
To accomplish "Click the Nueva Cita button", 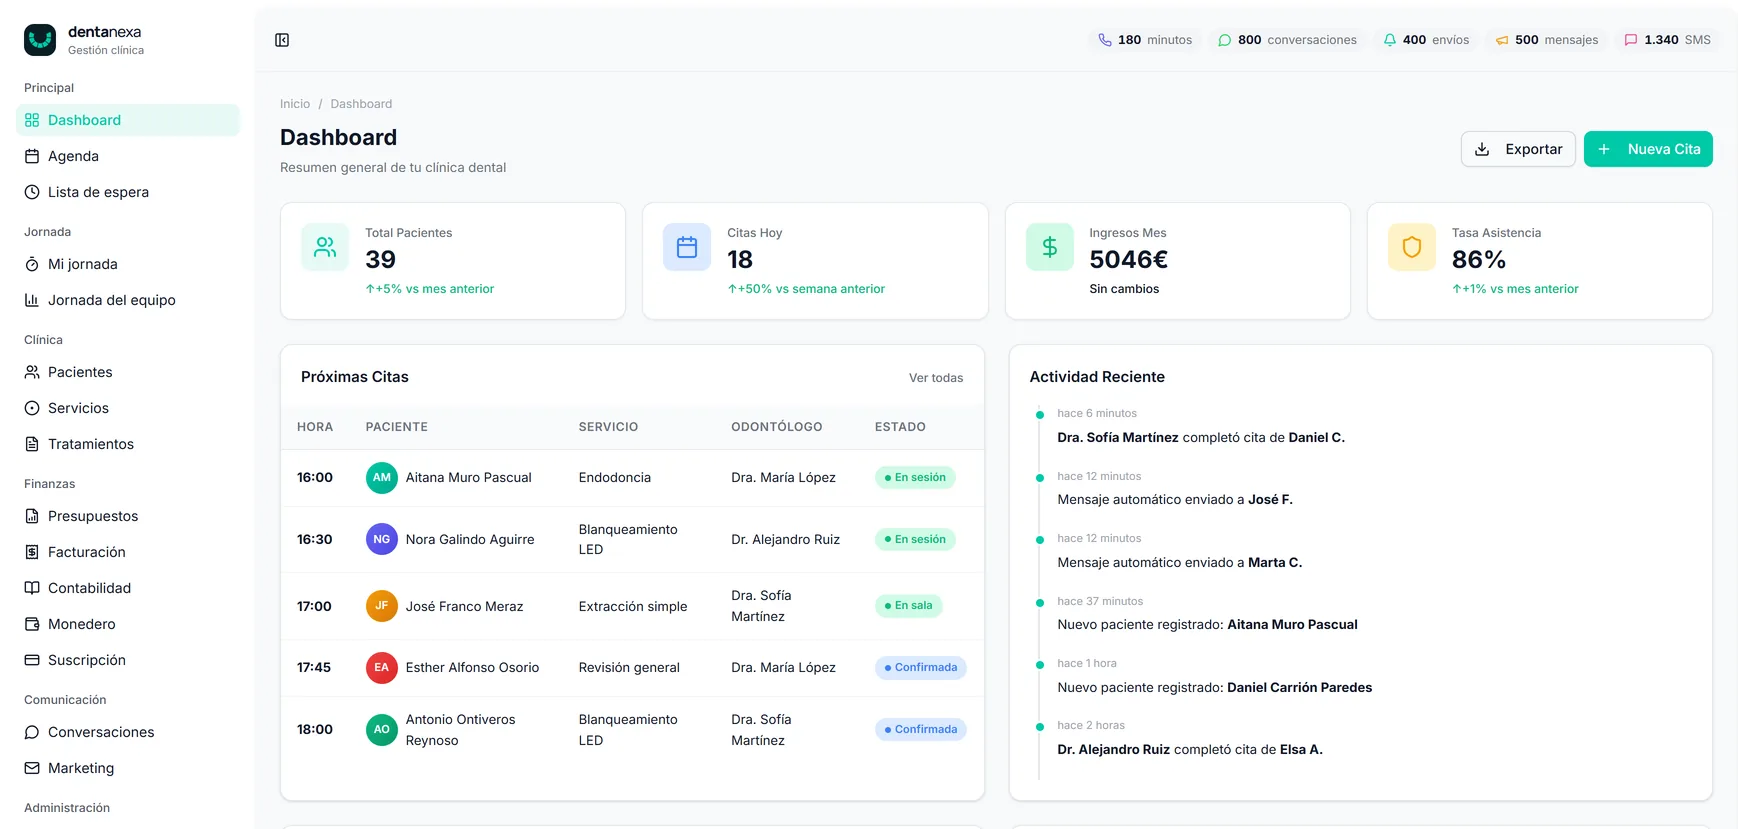I will coord(1648,149).
